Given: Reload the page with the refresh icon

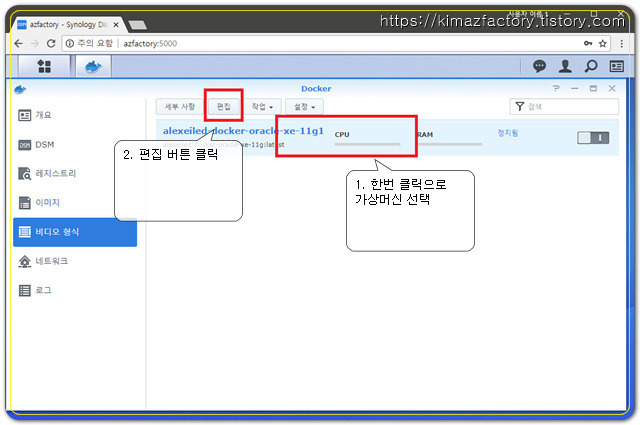Looking at the screenshot, I should [51, 43].
